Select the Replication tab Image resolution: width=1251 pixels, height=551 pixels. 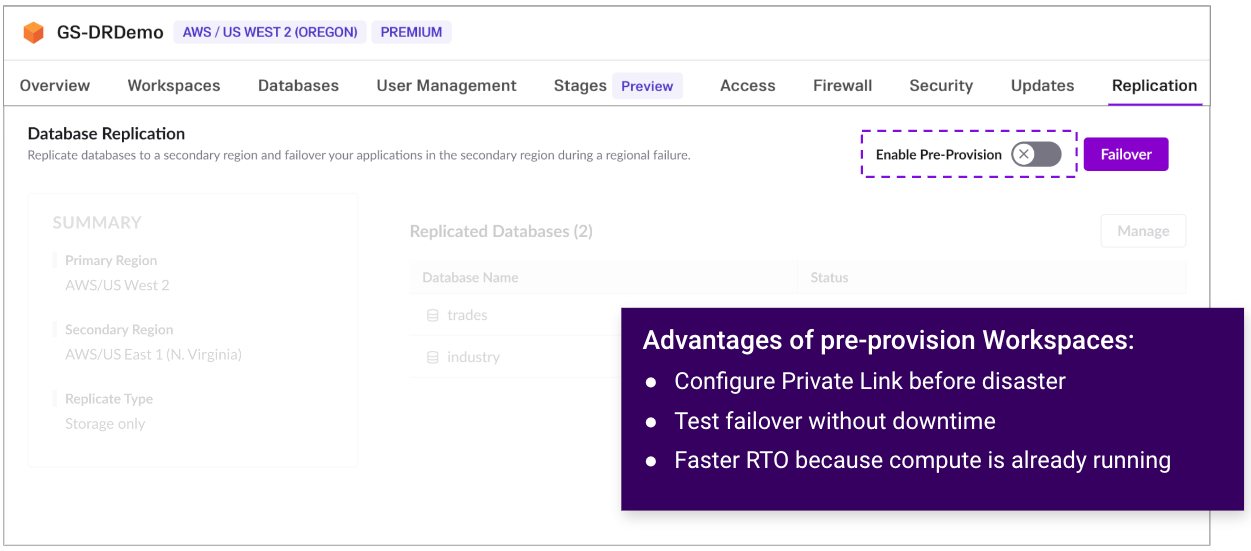point(1154,86)
